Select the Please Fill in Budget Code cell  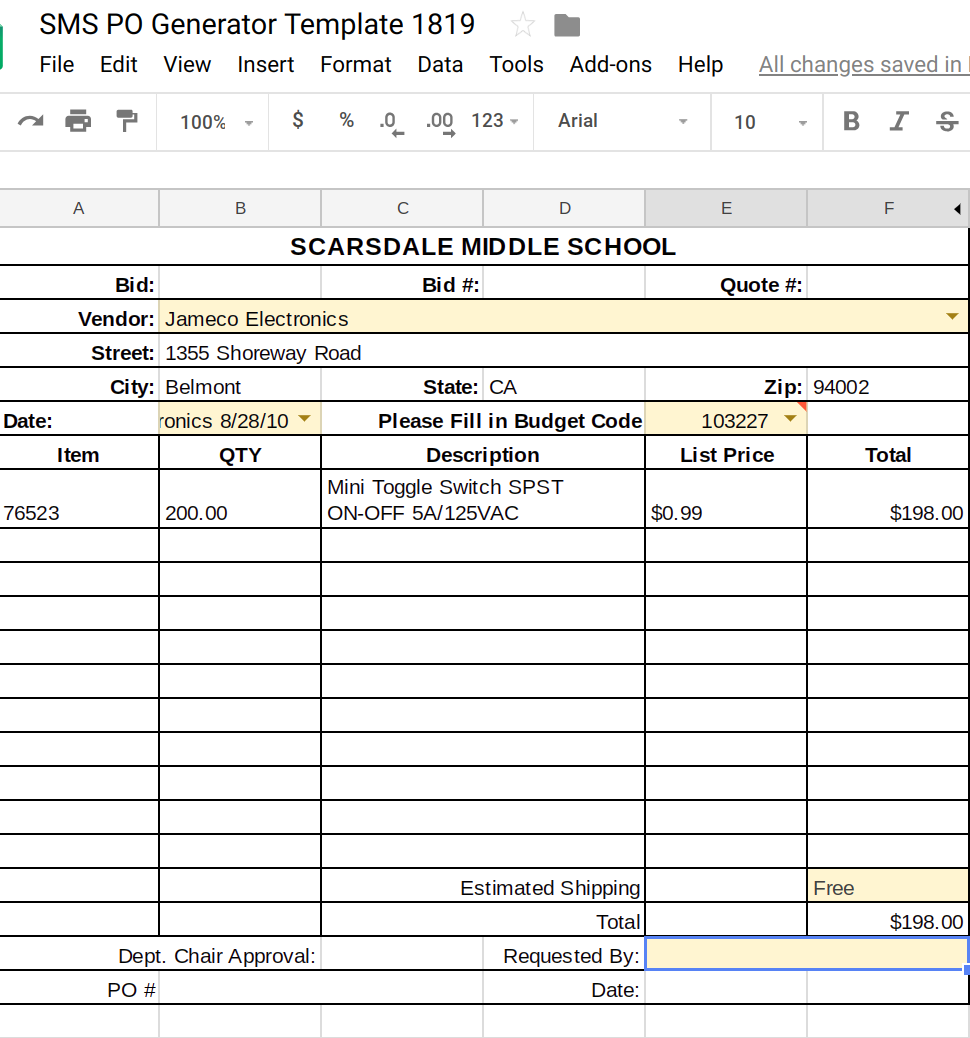coord(483,420)
